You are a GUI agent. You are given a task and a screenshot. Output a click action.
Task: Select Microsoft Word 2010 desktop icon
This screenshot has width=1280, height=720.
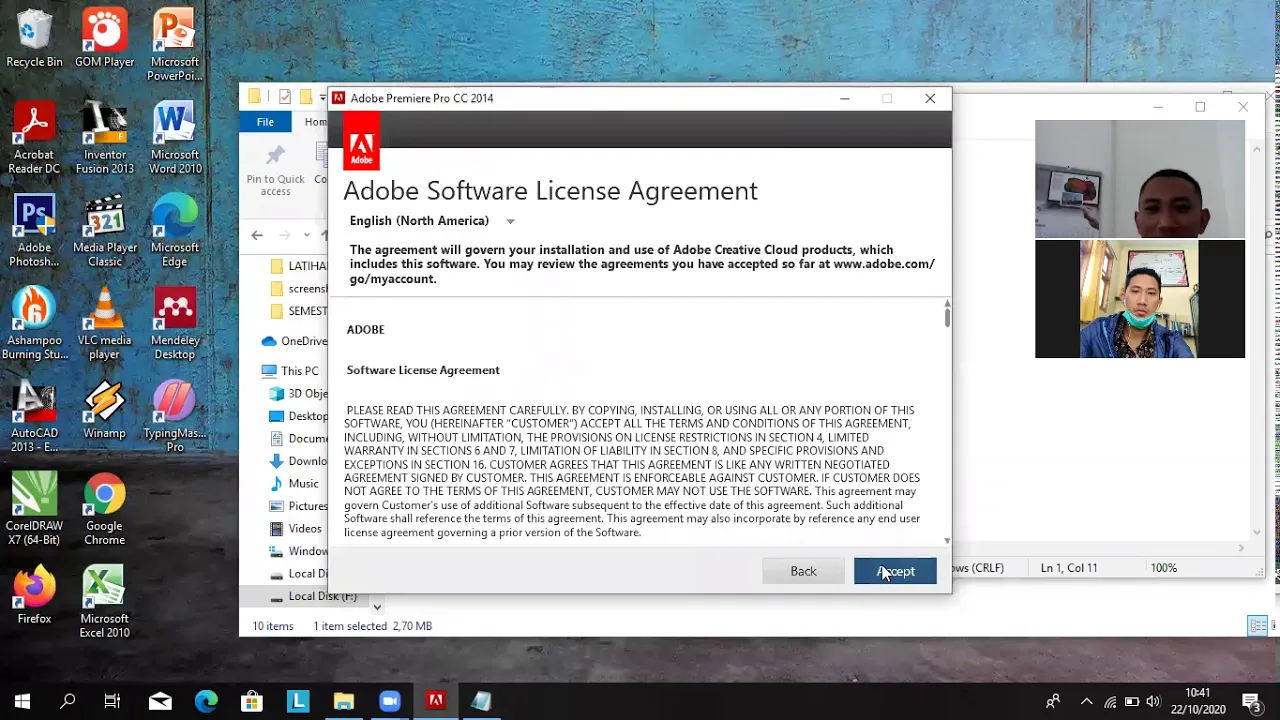[x=174, y=139]
